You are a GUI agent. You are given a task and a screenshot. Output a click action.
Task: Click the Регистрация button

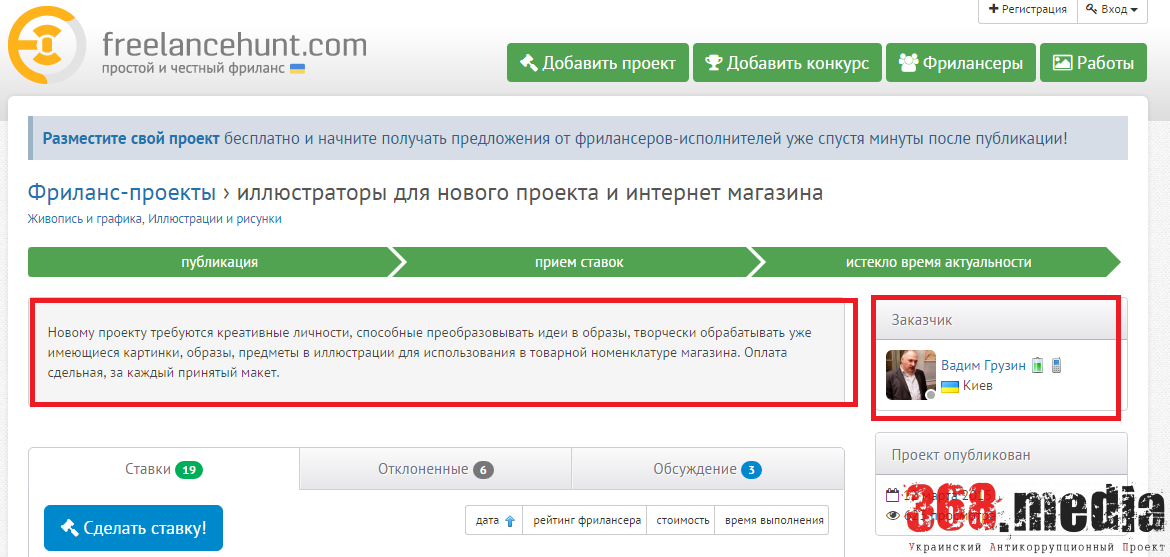pyautogui.click(x=1027, y=10)
